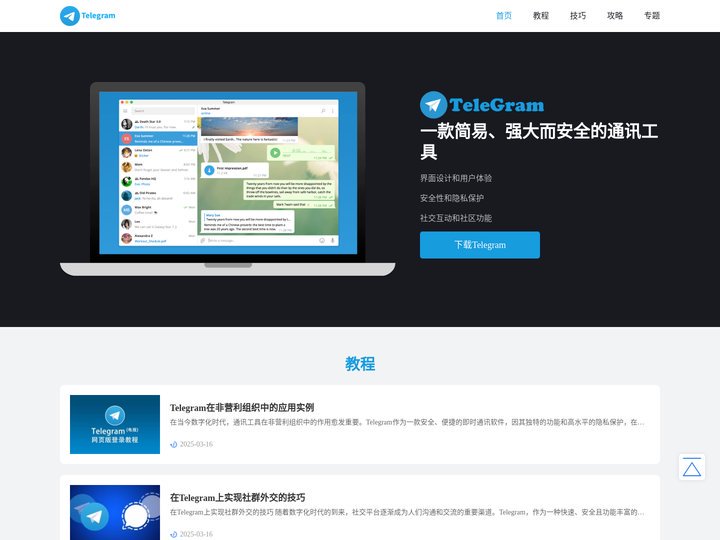The image size is (720, 540).
Task: Click the laptop screenshot image in hero
Action: pyautogui.click(x=228, y=179)
